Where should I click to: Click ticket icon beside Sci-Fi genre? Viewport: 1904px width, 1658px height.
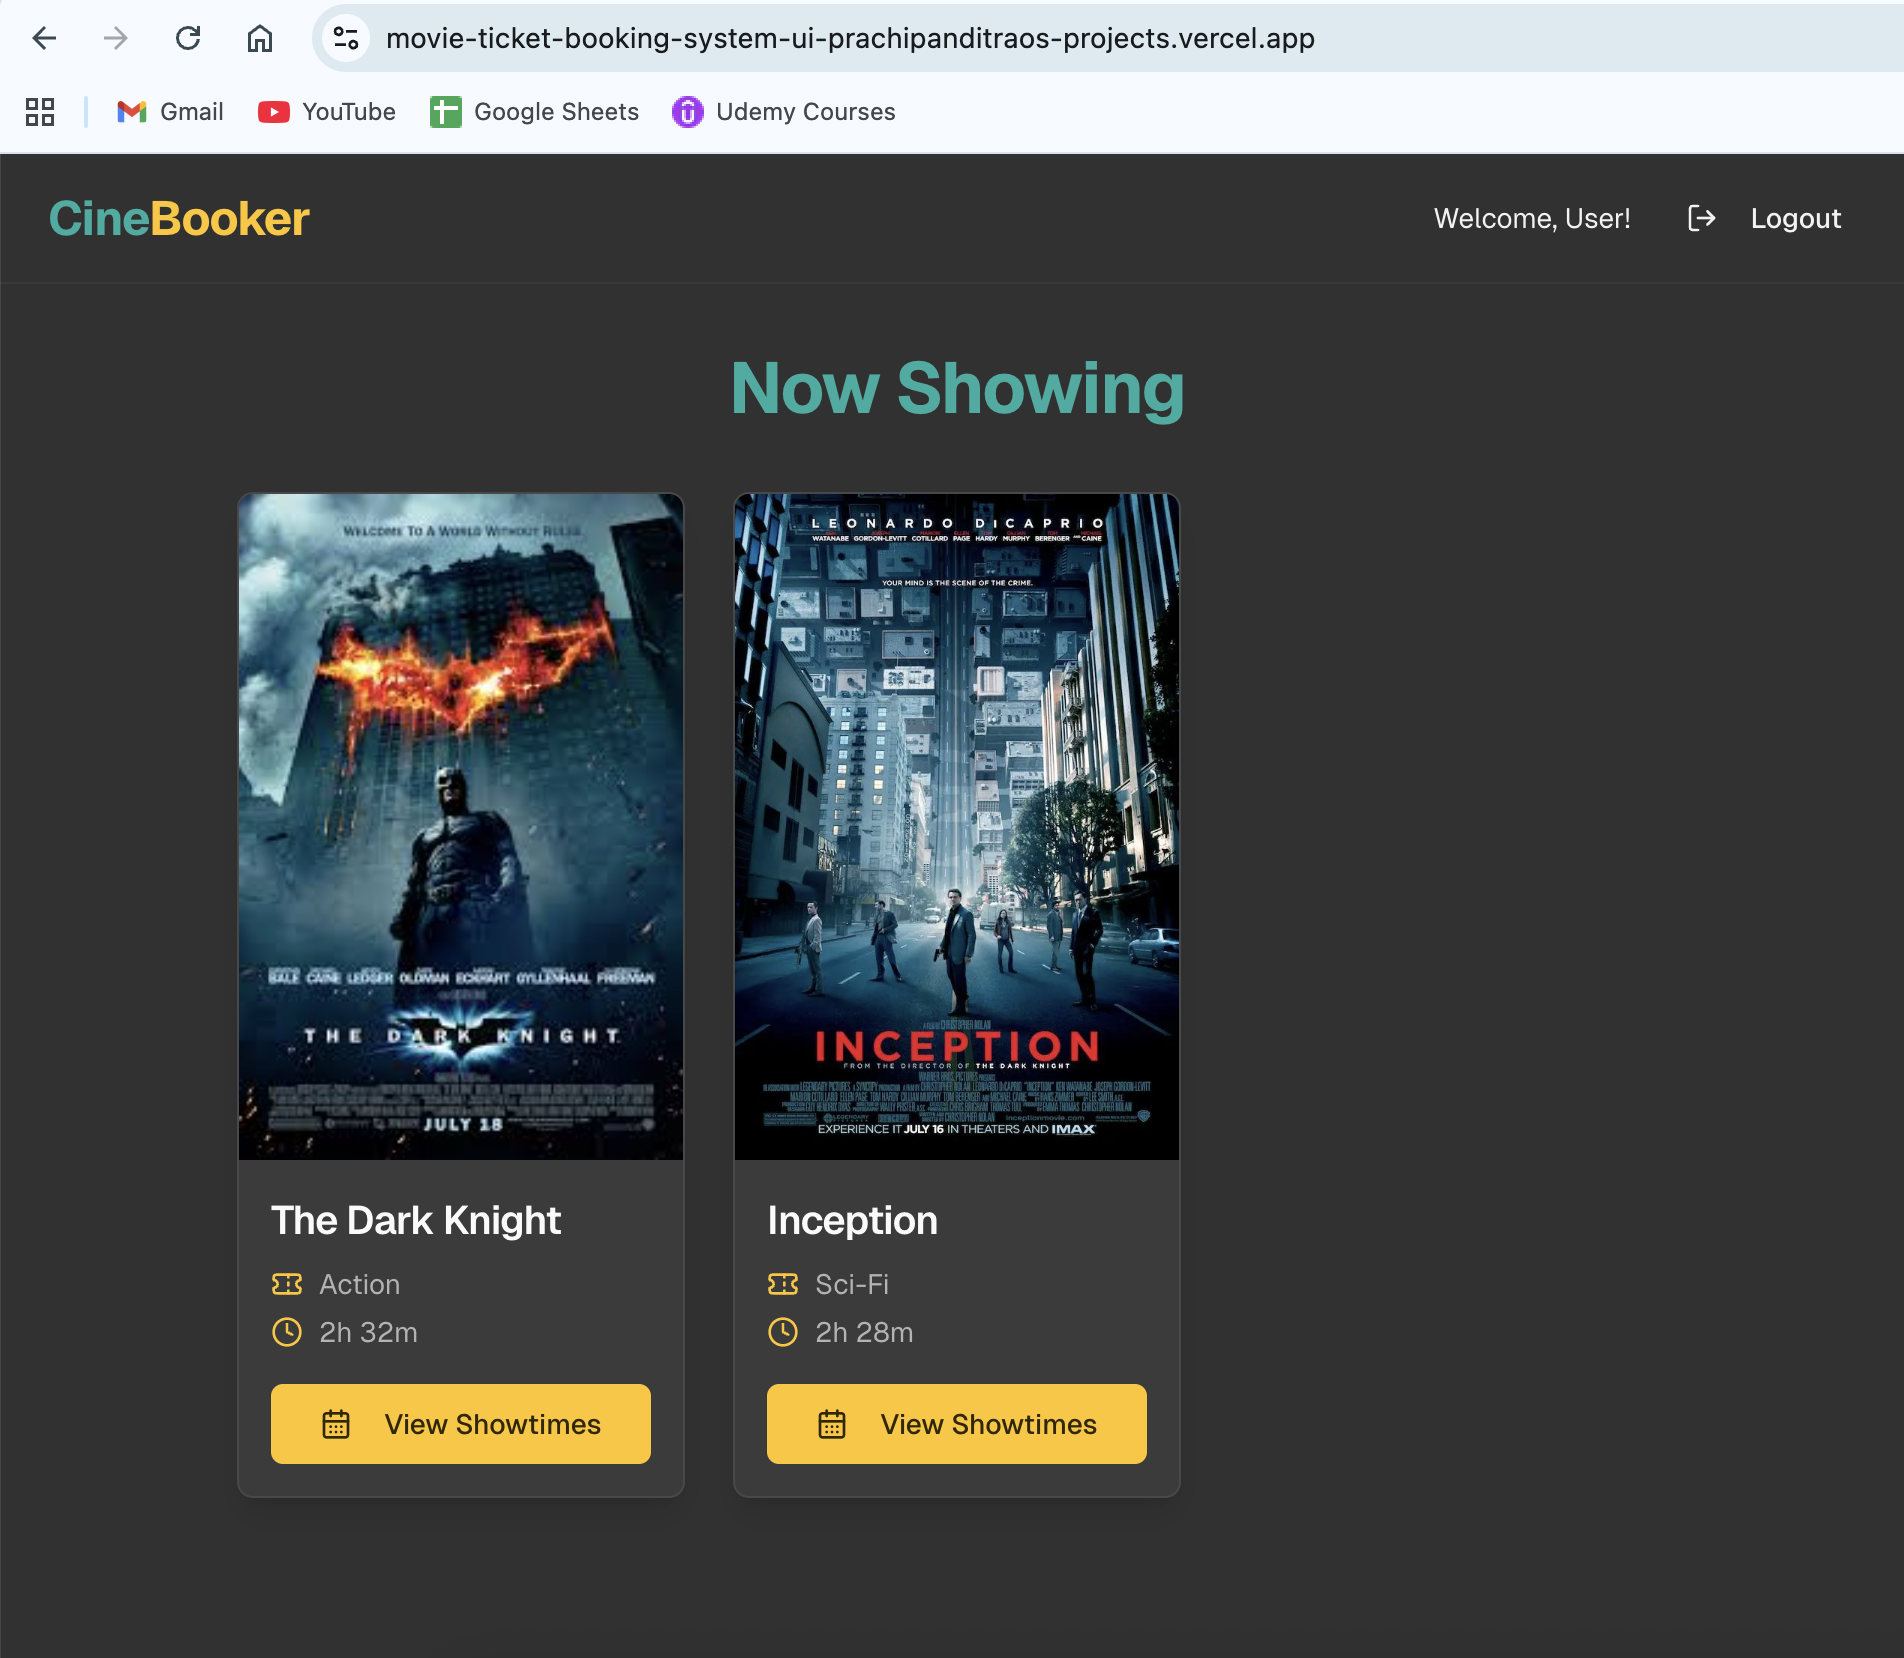tap(783, 1284)
